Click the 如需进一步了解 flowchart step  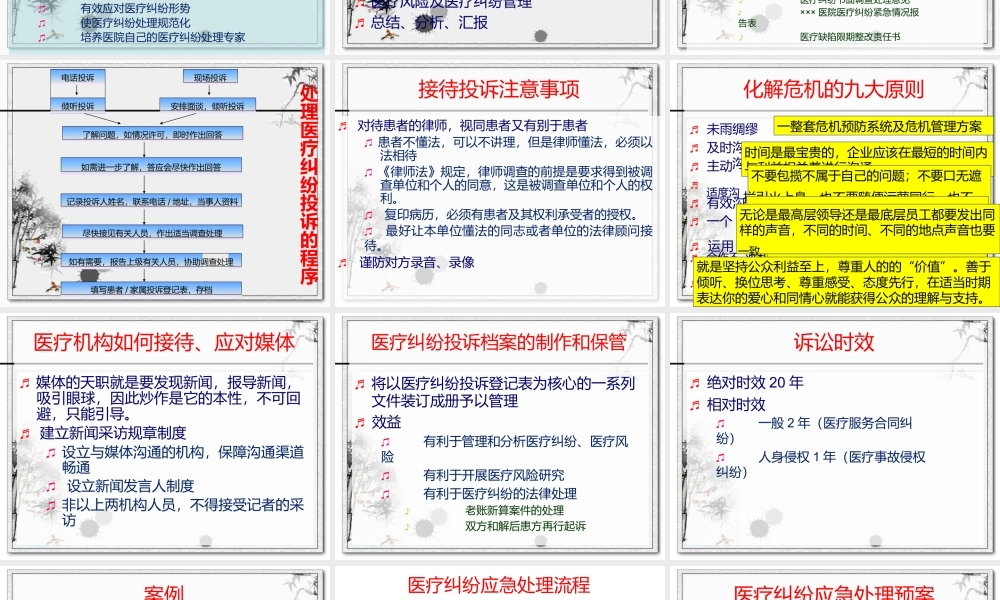(x=151, y=166)
